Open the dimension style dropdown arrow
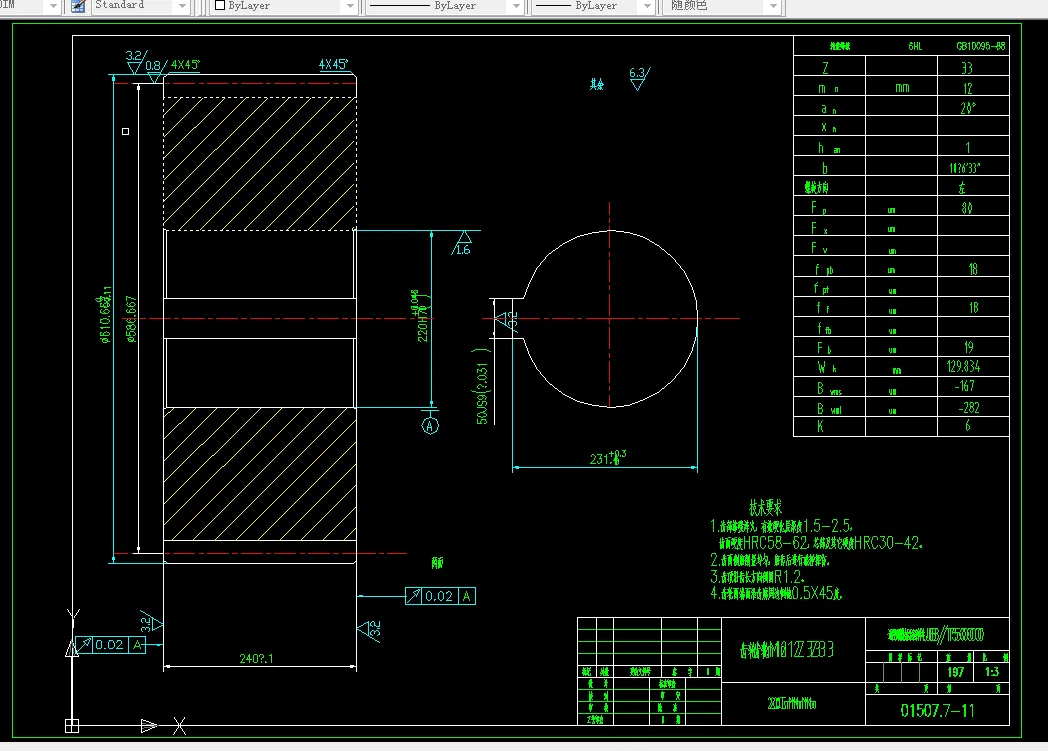The height and width of the screenshot is (751, 1048). coord(53,6)
